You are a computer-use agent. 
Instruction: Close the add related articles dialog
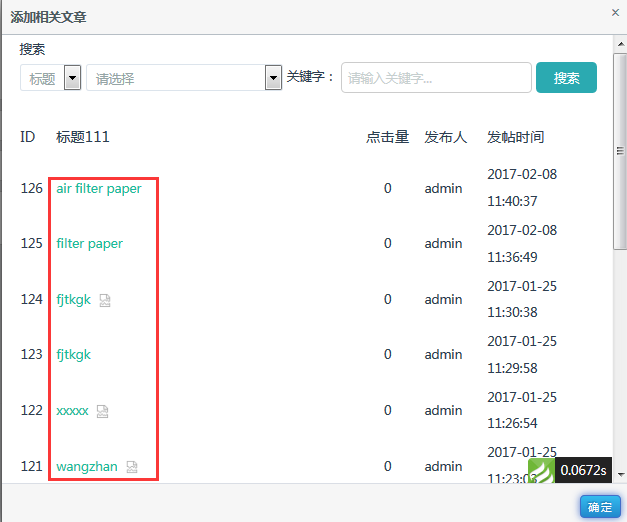[615, 13]
